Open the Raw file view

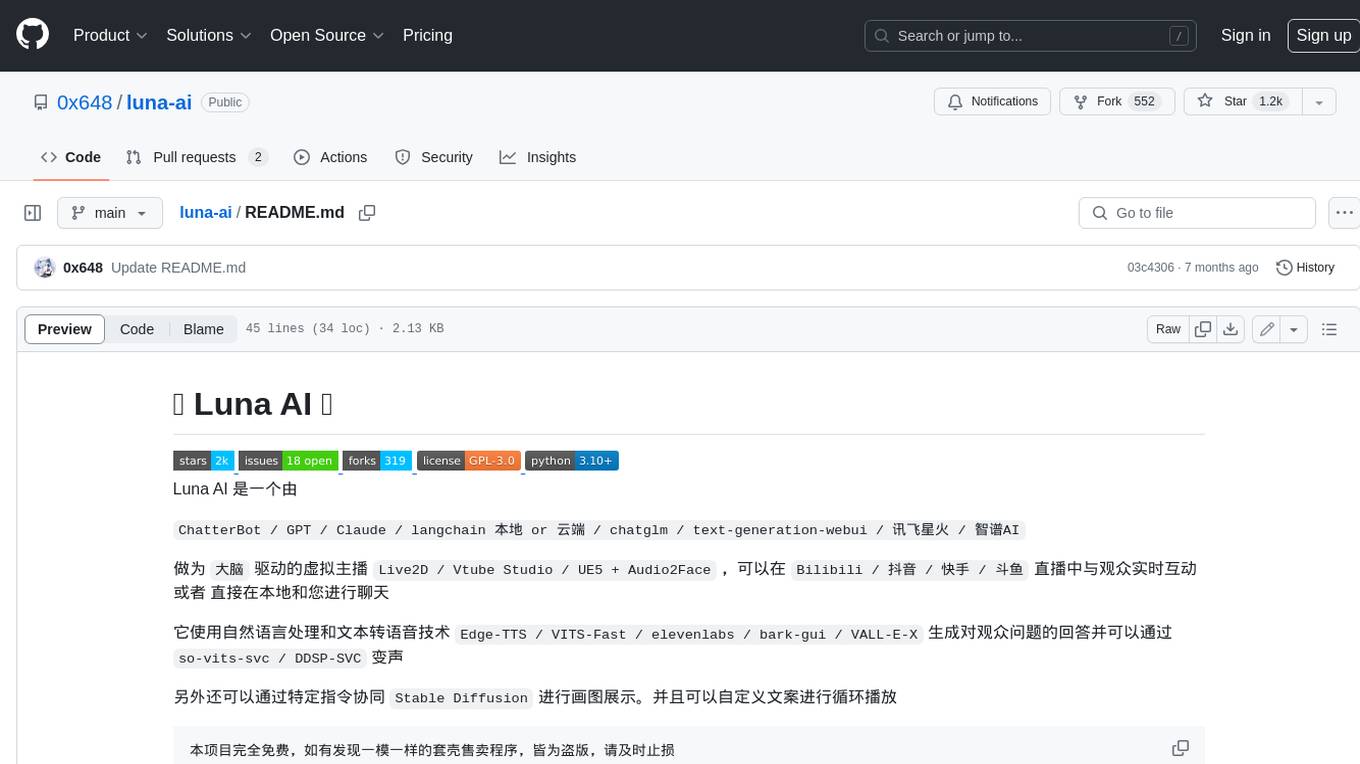pyautogui.click(x=1168, y=329)
